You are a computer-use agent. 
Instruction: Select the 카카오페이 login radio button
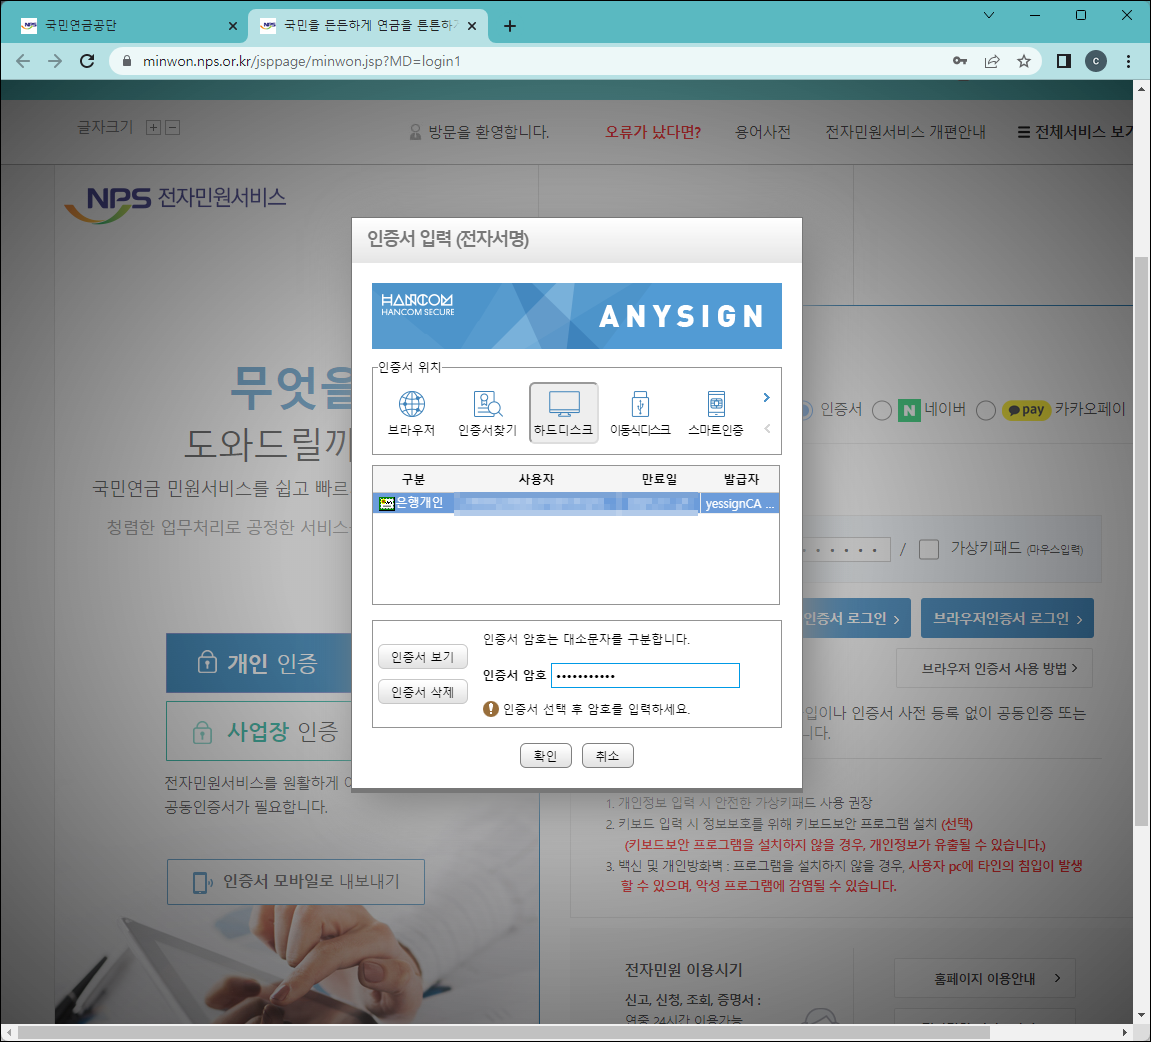[985, 410]
